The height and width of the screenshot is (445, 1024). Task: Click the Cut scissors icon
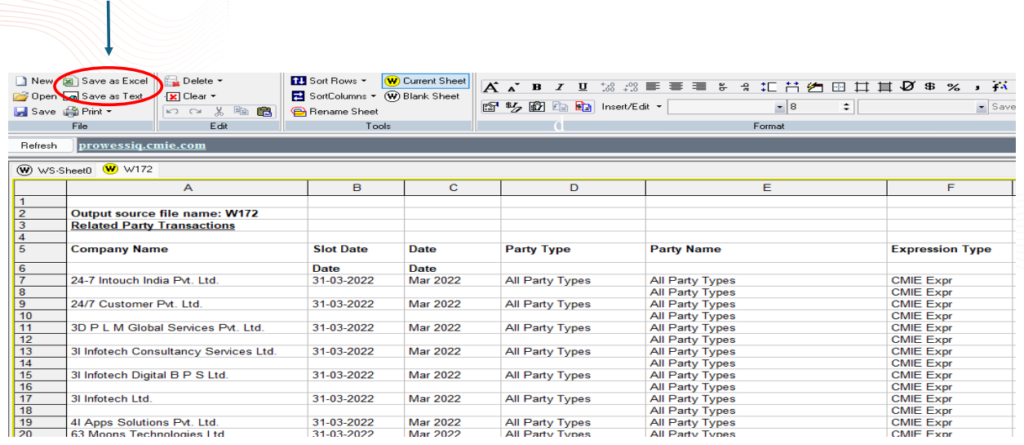218,112
